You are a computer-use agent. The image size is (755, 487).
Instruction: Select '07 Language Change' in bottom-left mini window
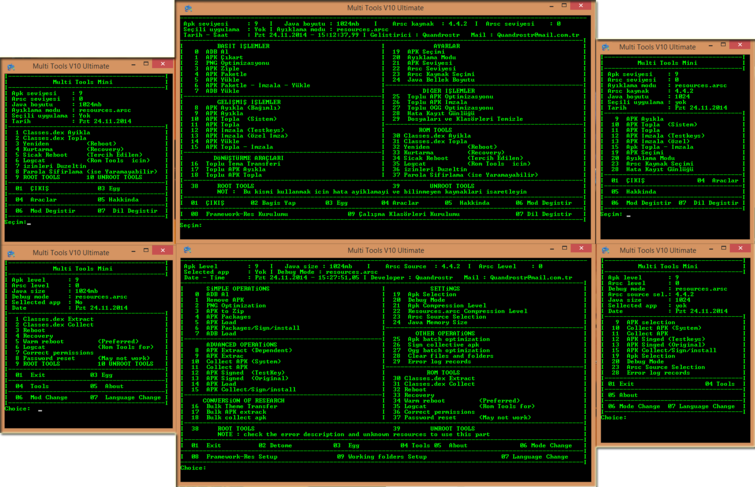pos(125,398)
